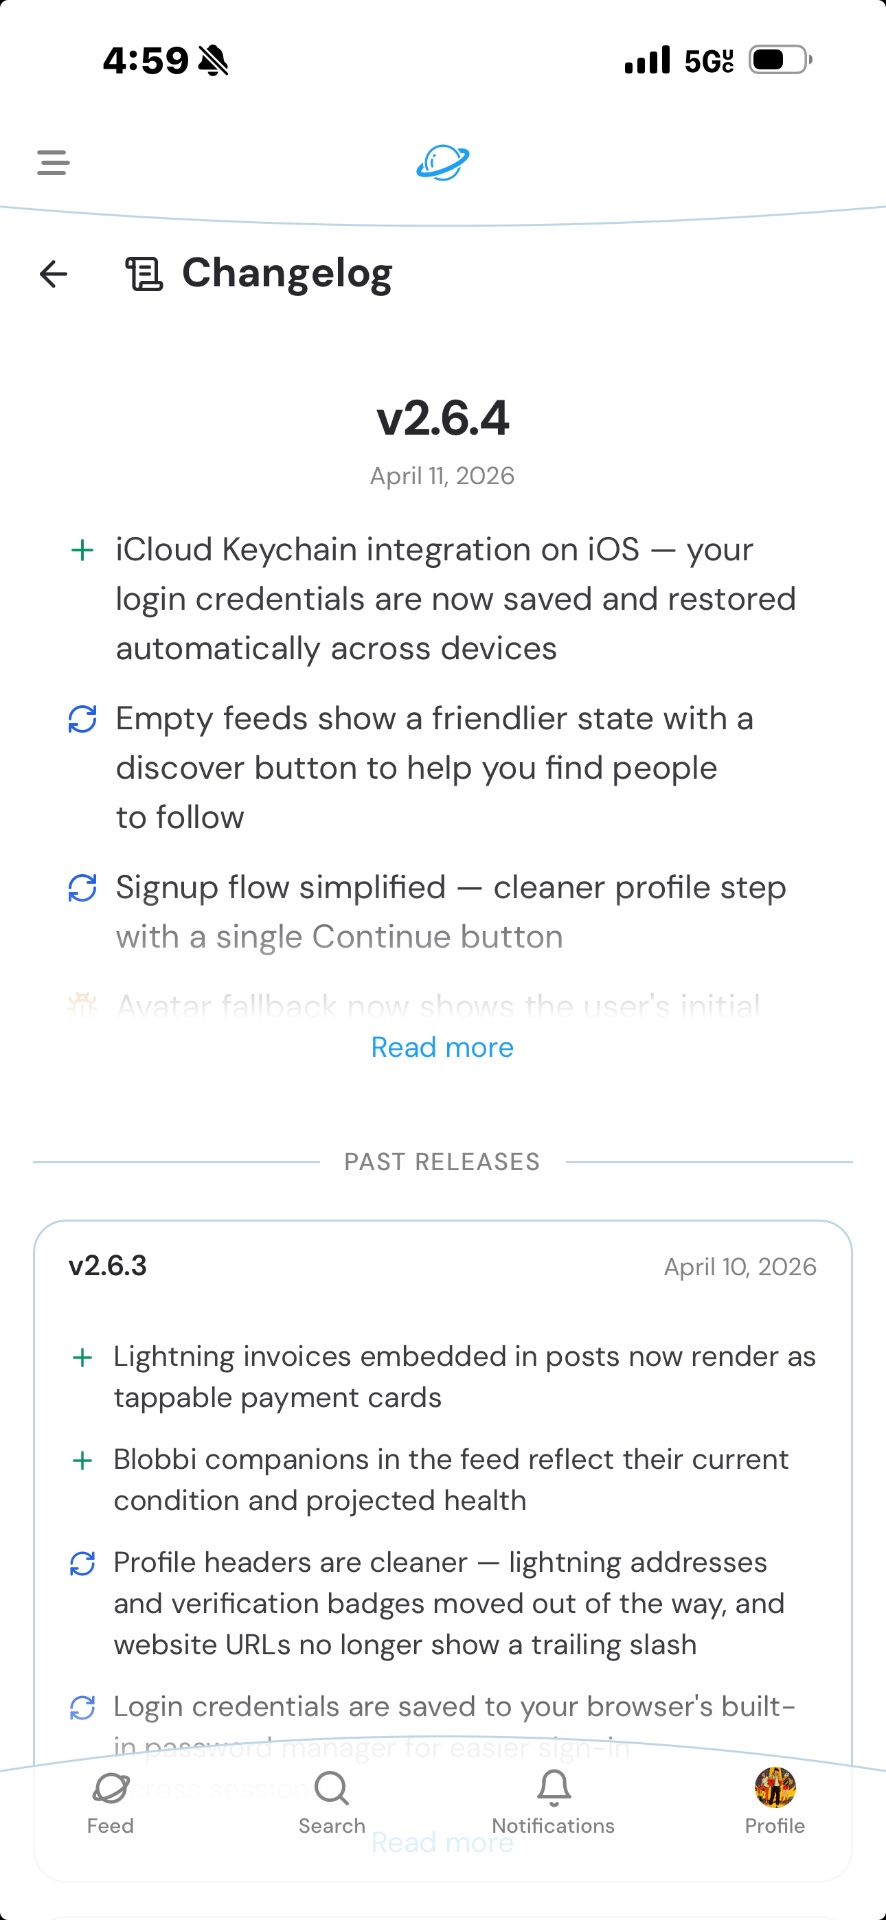Tap the plus icon beside iCloud Keychain entry

pyautogui.click(x=82, y=550)
